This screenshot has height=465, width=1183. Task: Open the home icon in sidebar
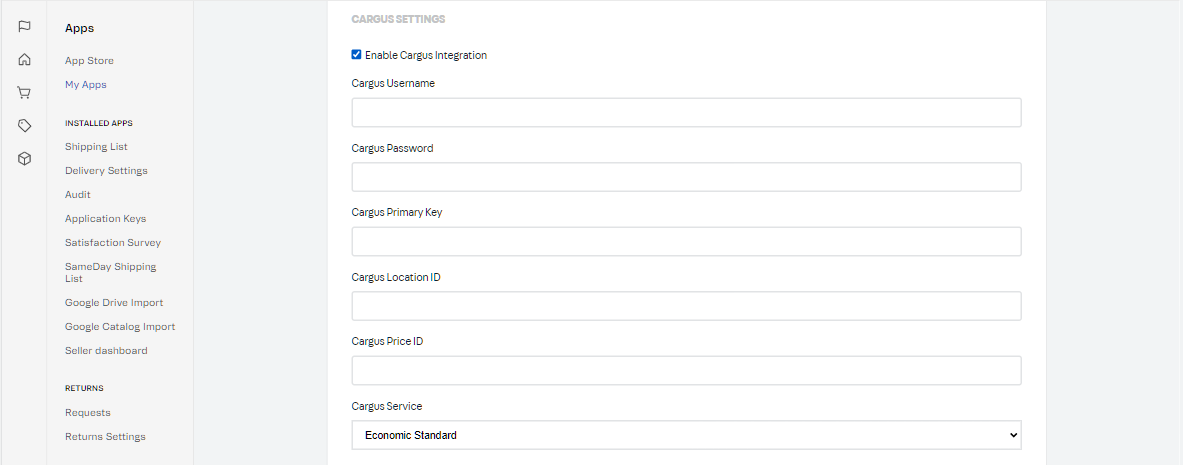coord(25,59)
